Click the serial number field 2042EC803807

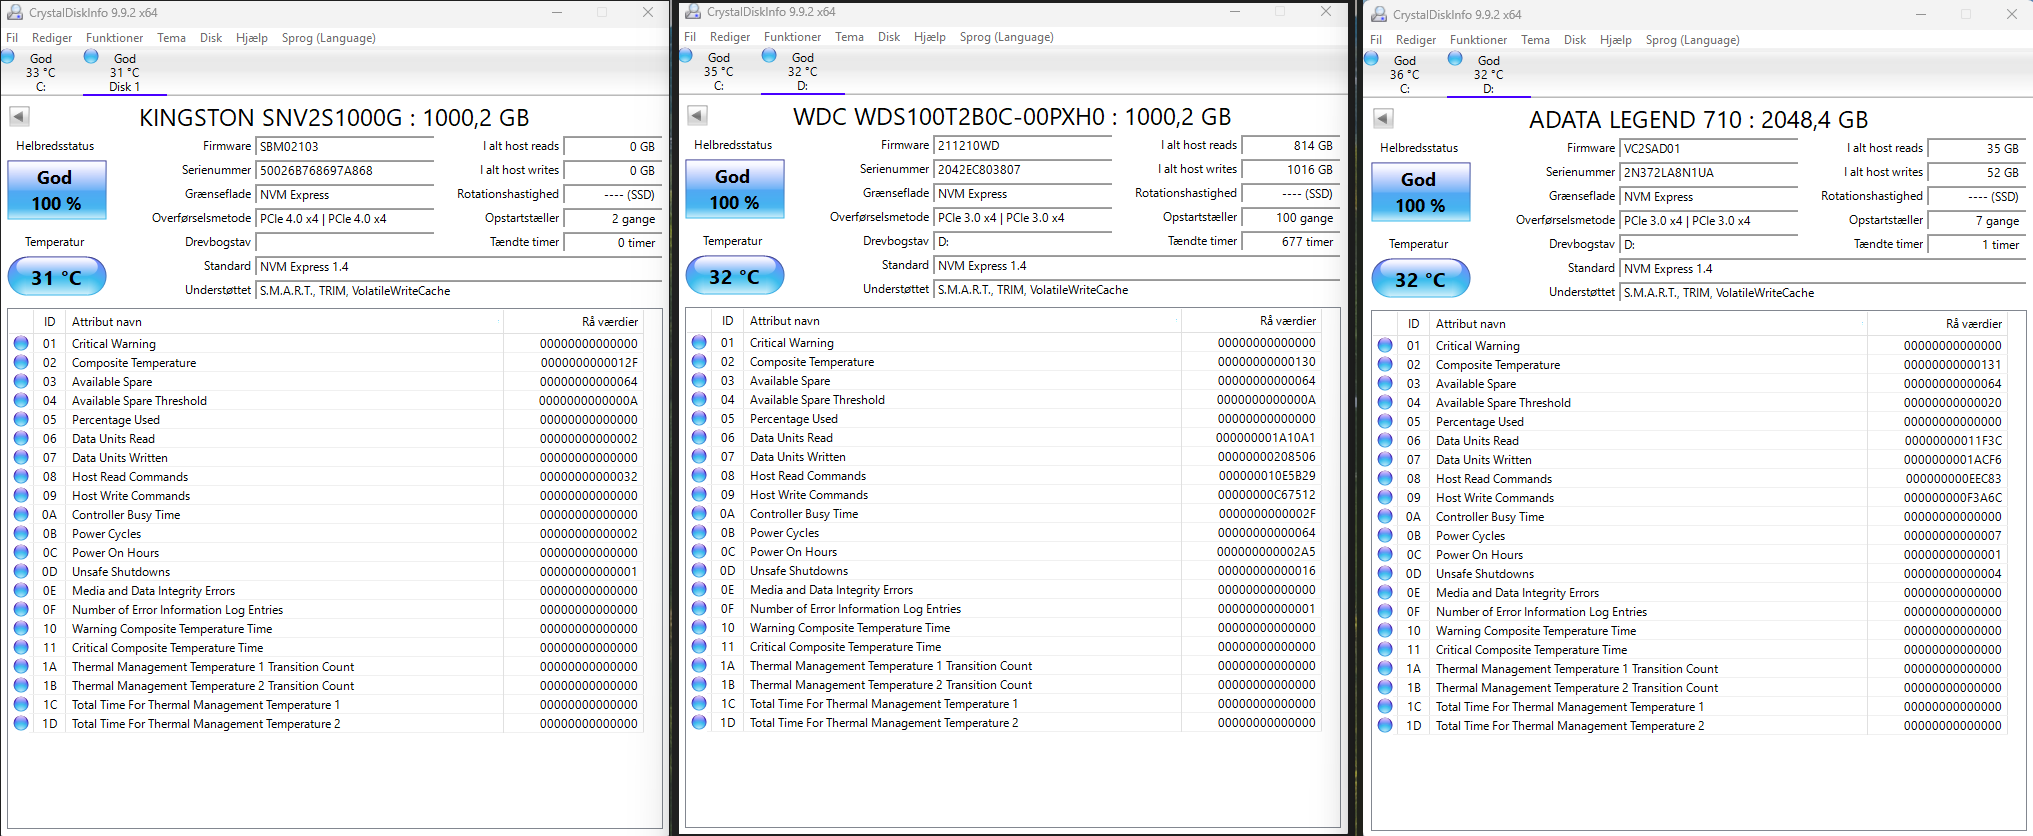coord(1023,169)
